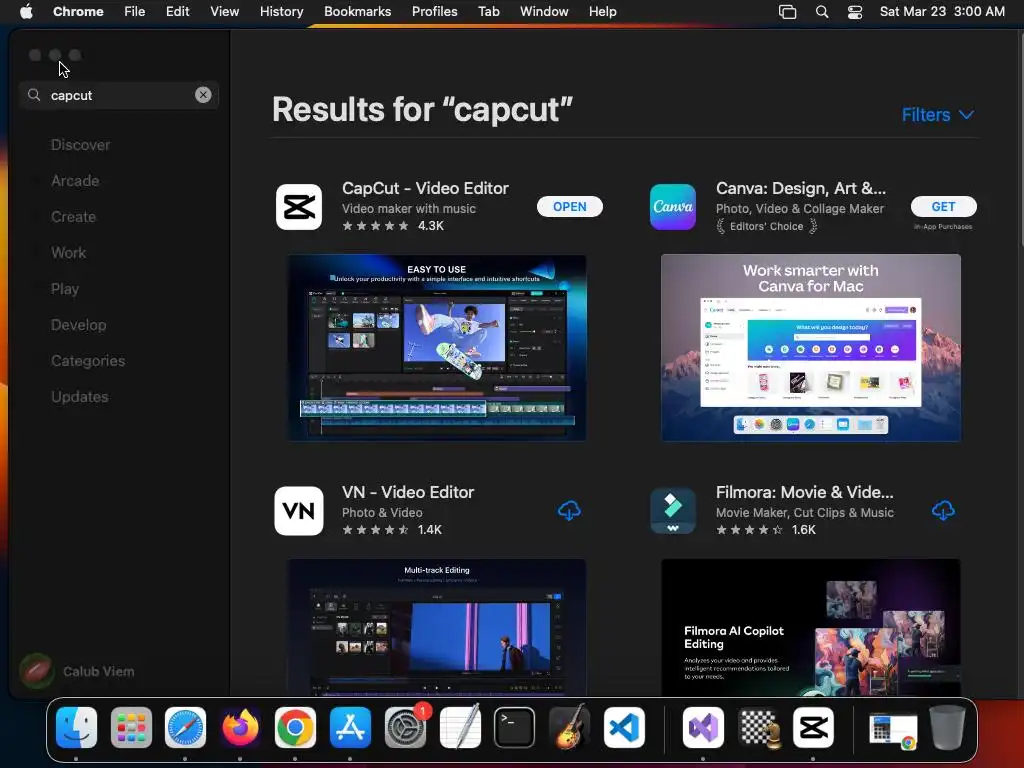The image size is (1024, 768).
Task: Open Filmora AI Copilot Editing screenshot
Action: [x=810, y=628]
